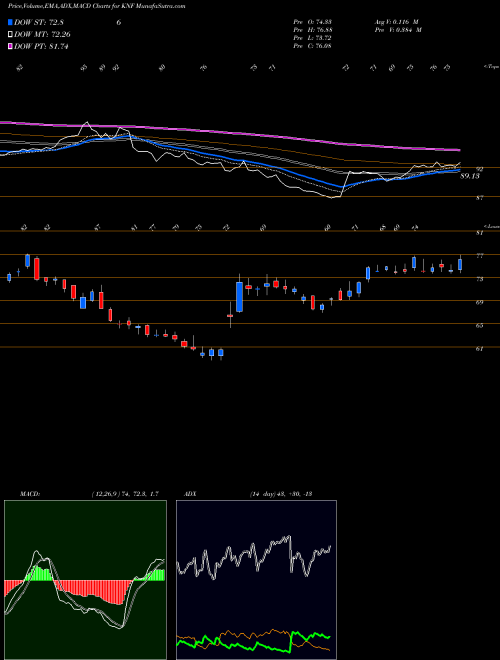Select the 'DOW MT: 72.26' value
500x660 pixels.
coord(43,35)
